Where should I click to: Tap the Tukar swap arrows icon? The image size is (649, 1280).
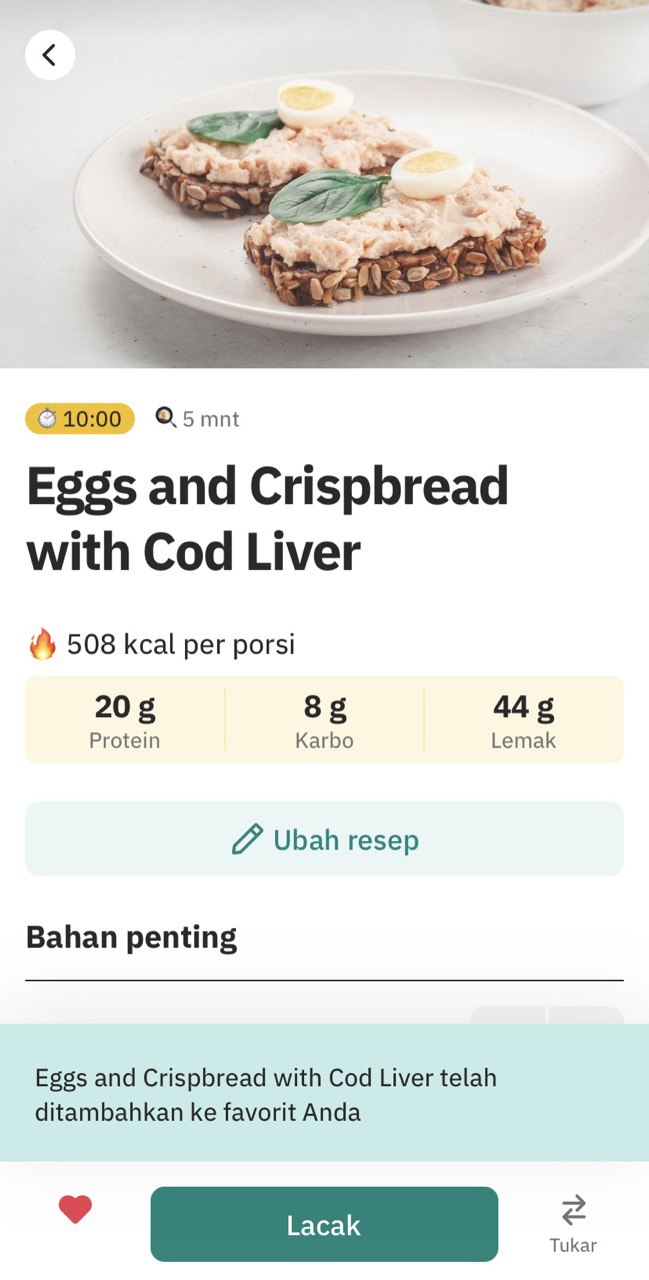[573, 1210]
